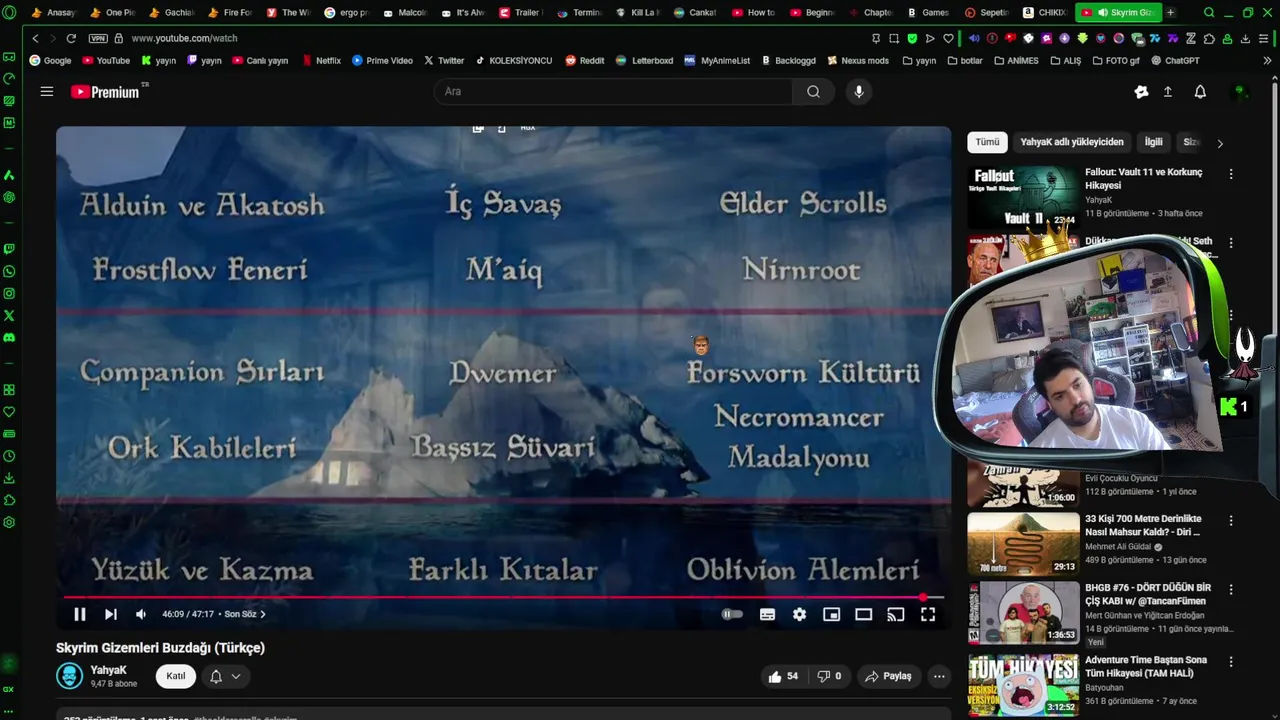The height and width of the screenshot is (720, 1280).
Task: Select the 'Tümü' filter chip
Action: pyautogui.click(x=987, y=142)
